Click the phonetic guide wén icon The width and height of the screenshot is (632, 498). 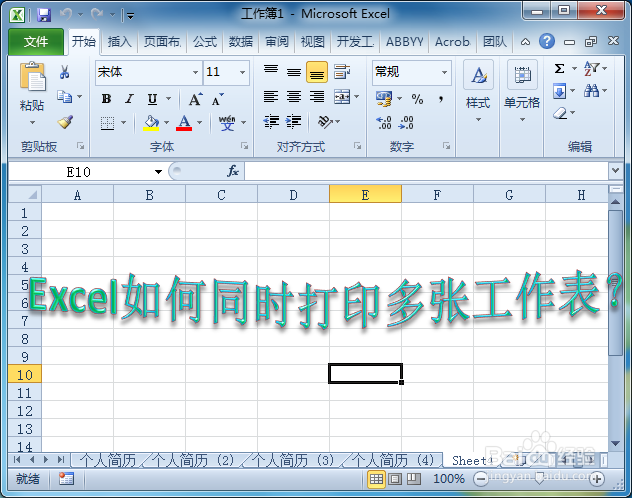(227, 122)
